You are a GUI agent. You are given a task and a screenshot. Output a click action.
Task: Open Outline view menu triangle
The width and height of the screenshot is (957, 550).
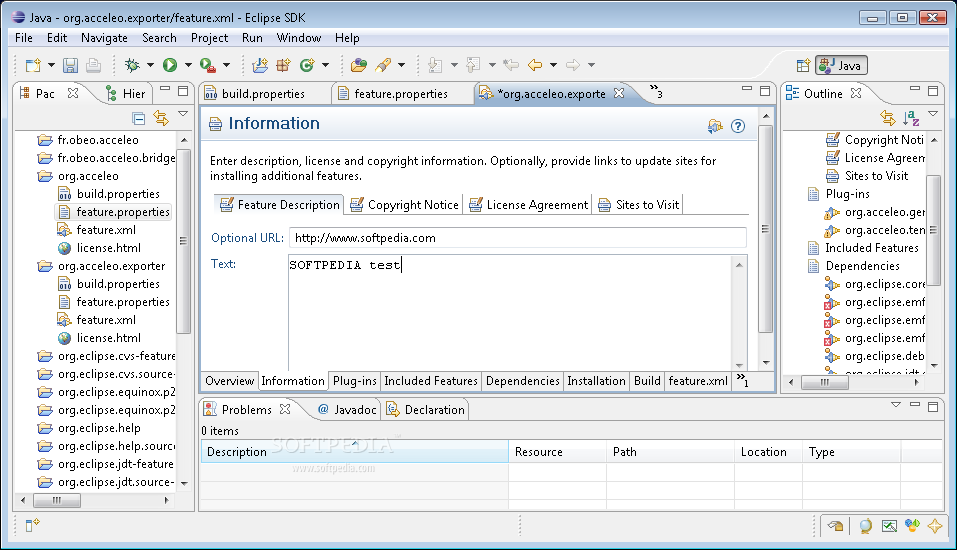point(933,114)
